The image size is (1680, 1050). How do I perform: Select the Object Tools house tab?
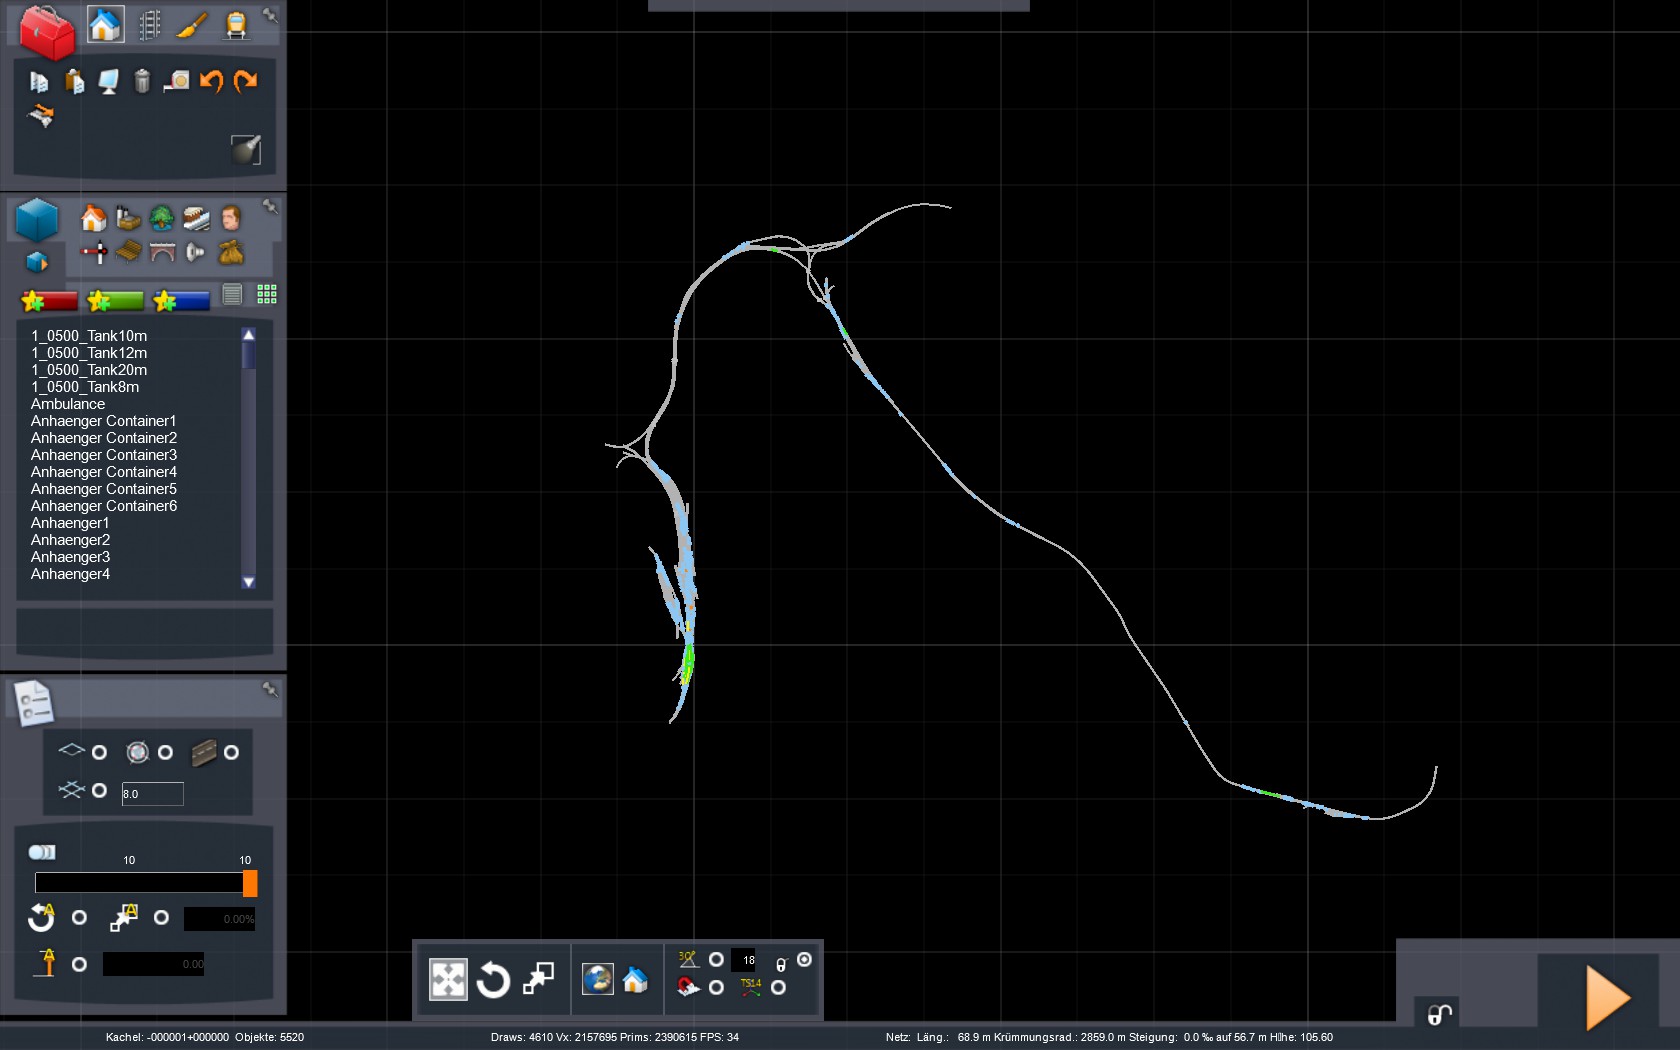pyautogui.click(x=105, y=24)
